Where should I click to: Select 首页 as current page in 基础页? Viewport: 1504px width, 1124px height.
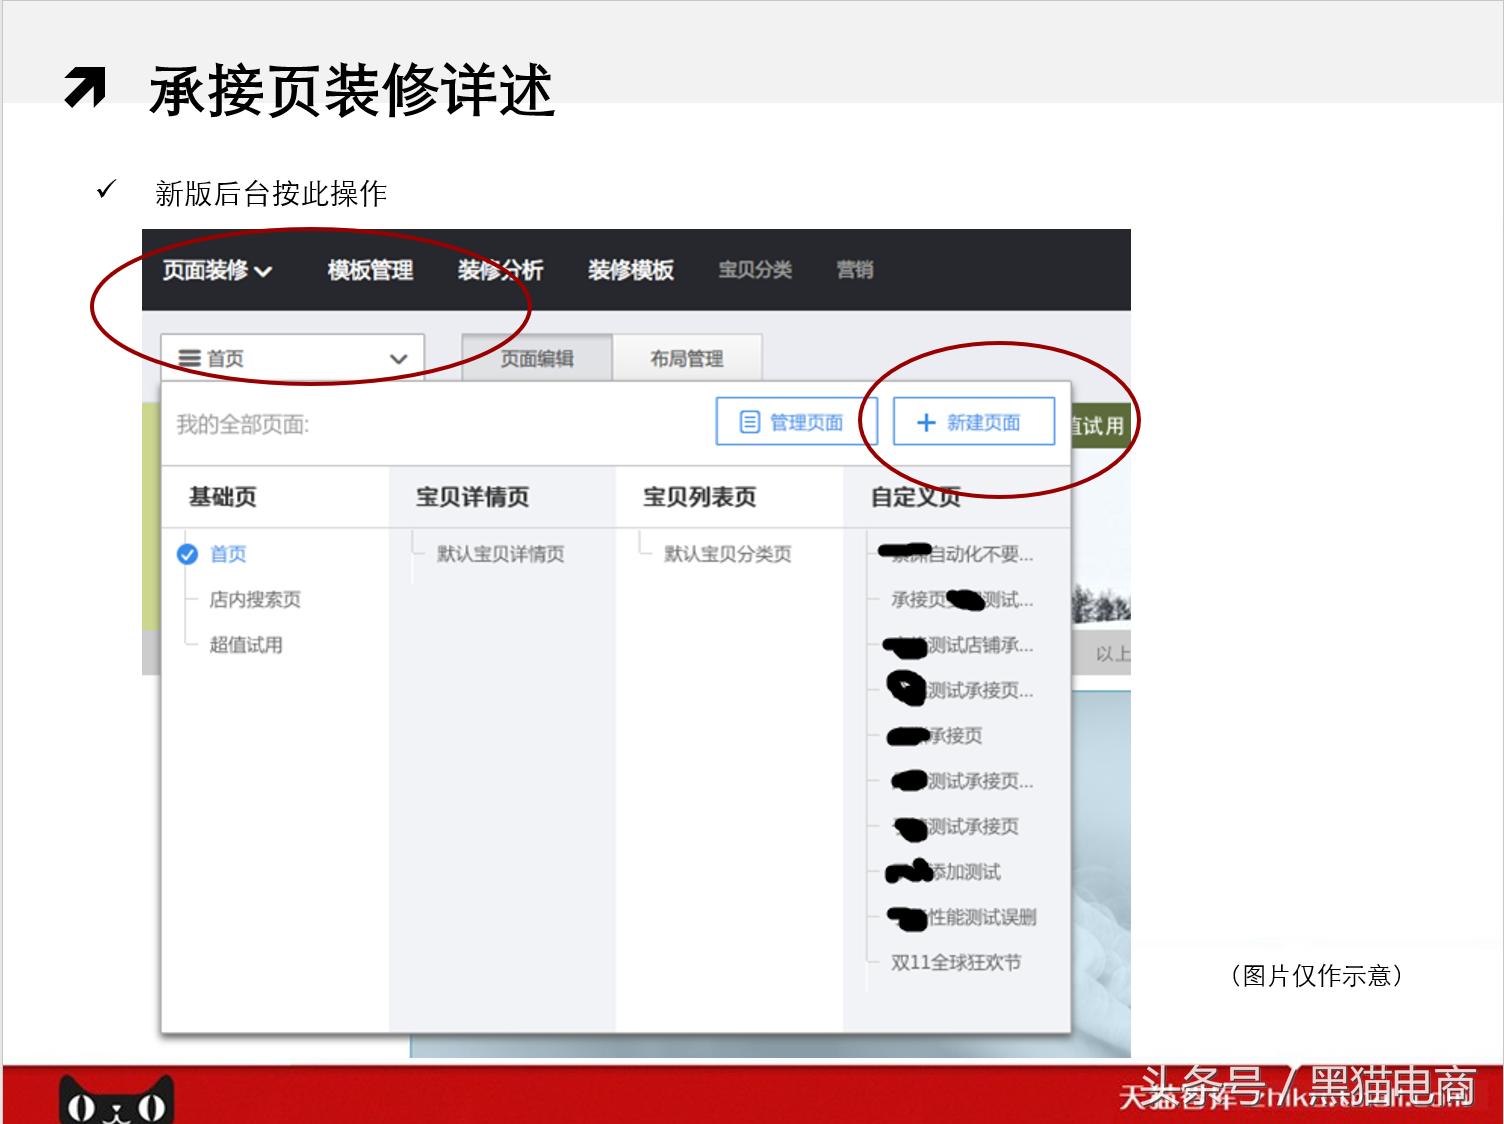[x=227, y=554]
